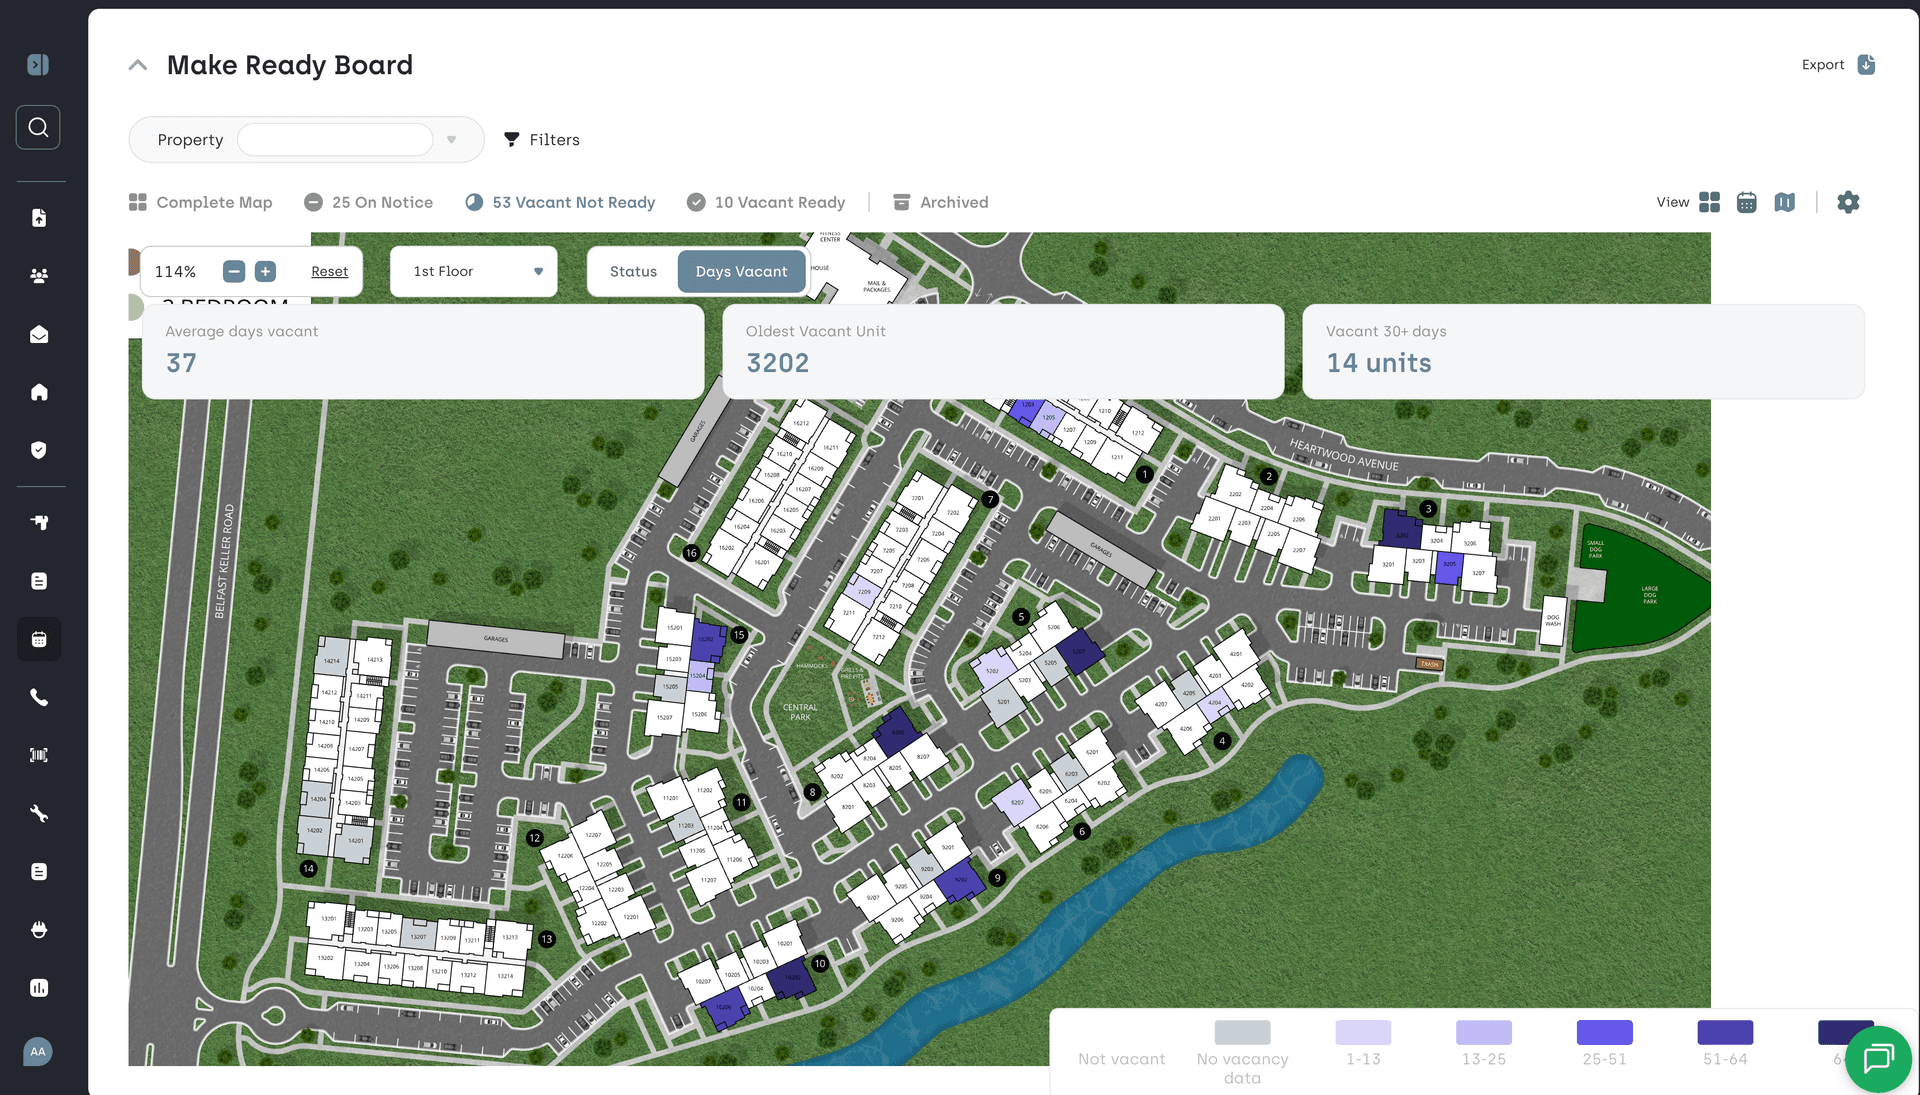Select the 53 Vacant Not Ready tab
Viewport: 1920px width, 1095px height.
560,202
